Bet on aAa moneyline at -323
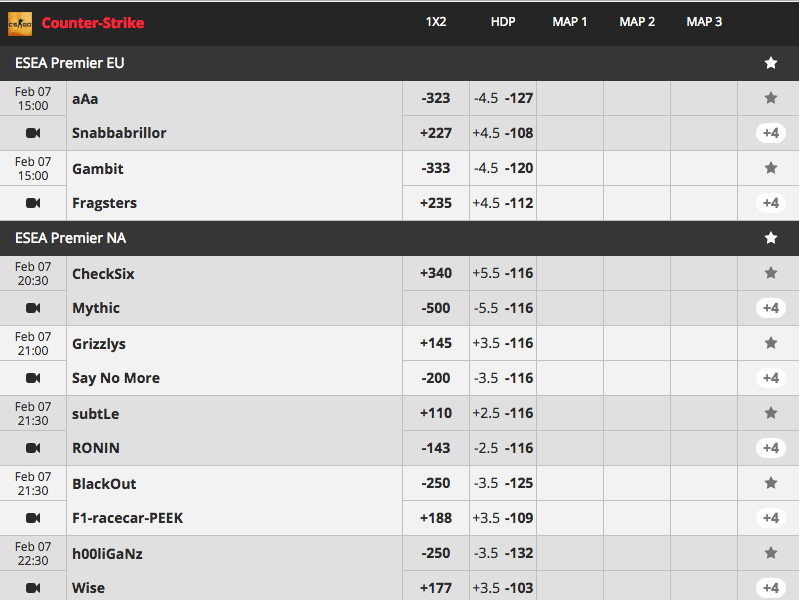 [436, 98]
